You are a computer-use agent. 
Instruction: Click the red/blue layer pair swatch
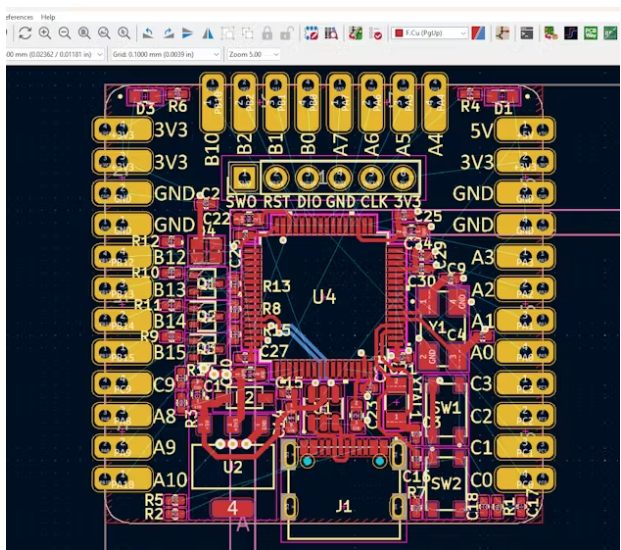480,33
